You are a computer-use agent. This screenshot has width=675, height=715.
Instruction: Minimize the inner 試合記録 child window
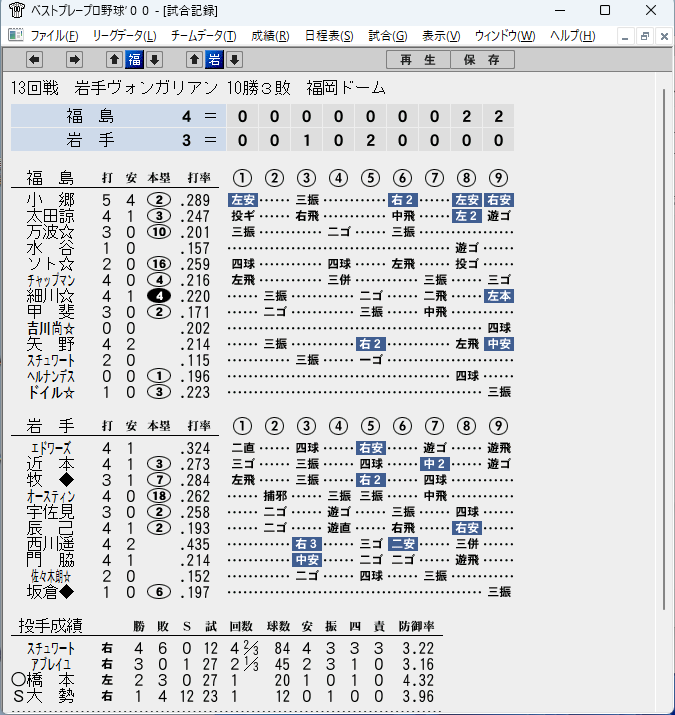coord(625,36)
